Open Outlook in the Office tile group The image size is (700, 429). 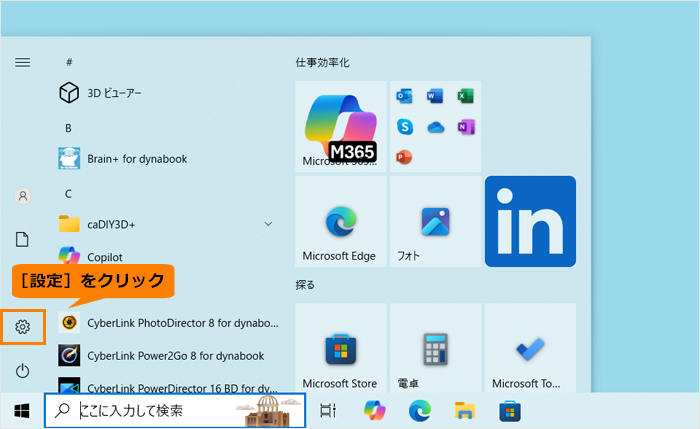404,96
